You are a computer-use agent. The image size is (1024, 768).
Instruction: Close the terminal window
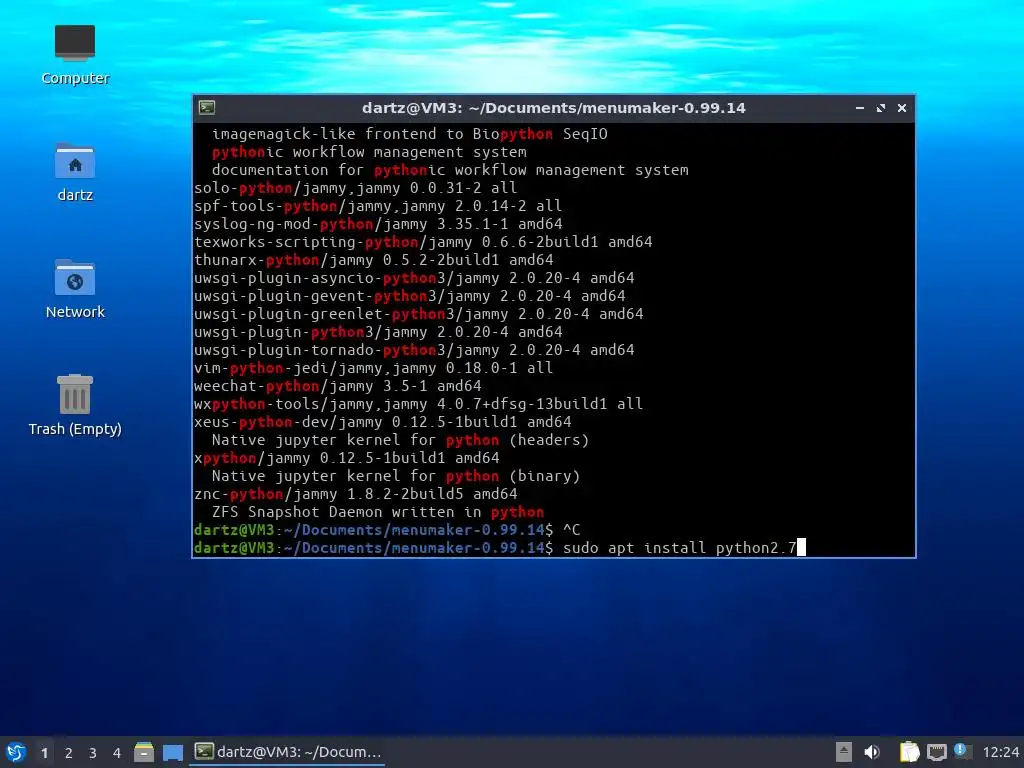click(x=902, y=108)
